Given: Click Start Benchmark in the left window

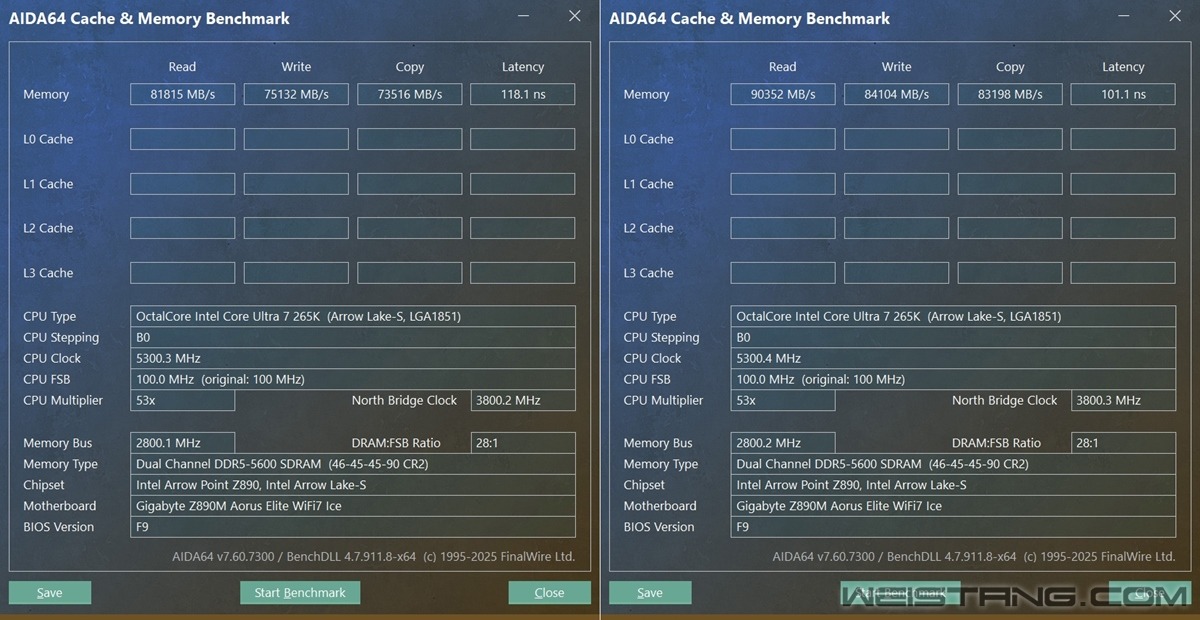Looking at the screenshot, I should [x=300, y=593].
